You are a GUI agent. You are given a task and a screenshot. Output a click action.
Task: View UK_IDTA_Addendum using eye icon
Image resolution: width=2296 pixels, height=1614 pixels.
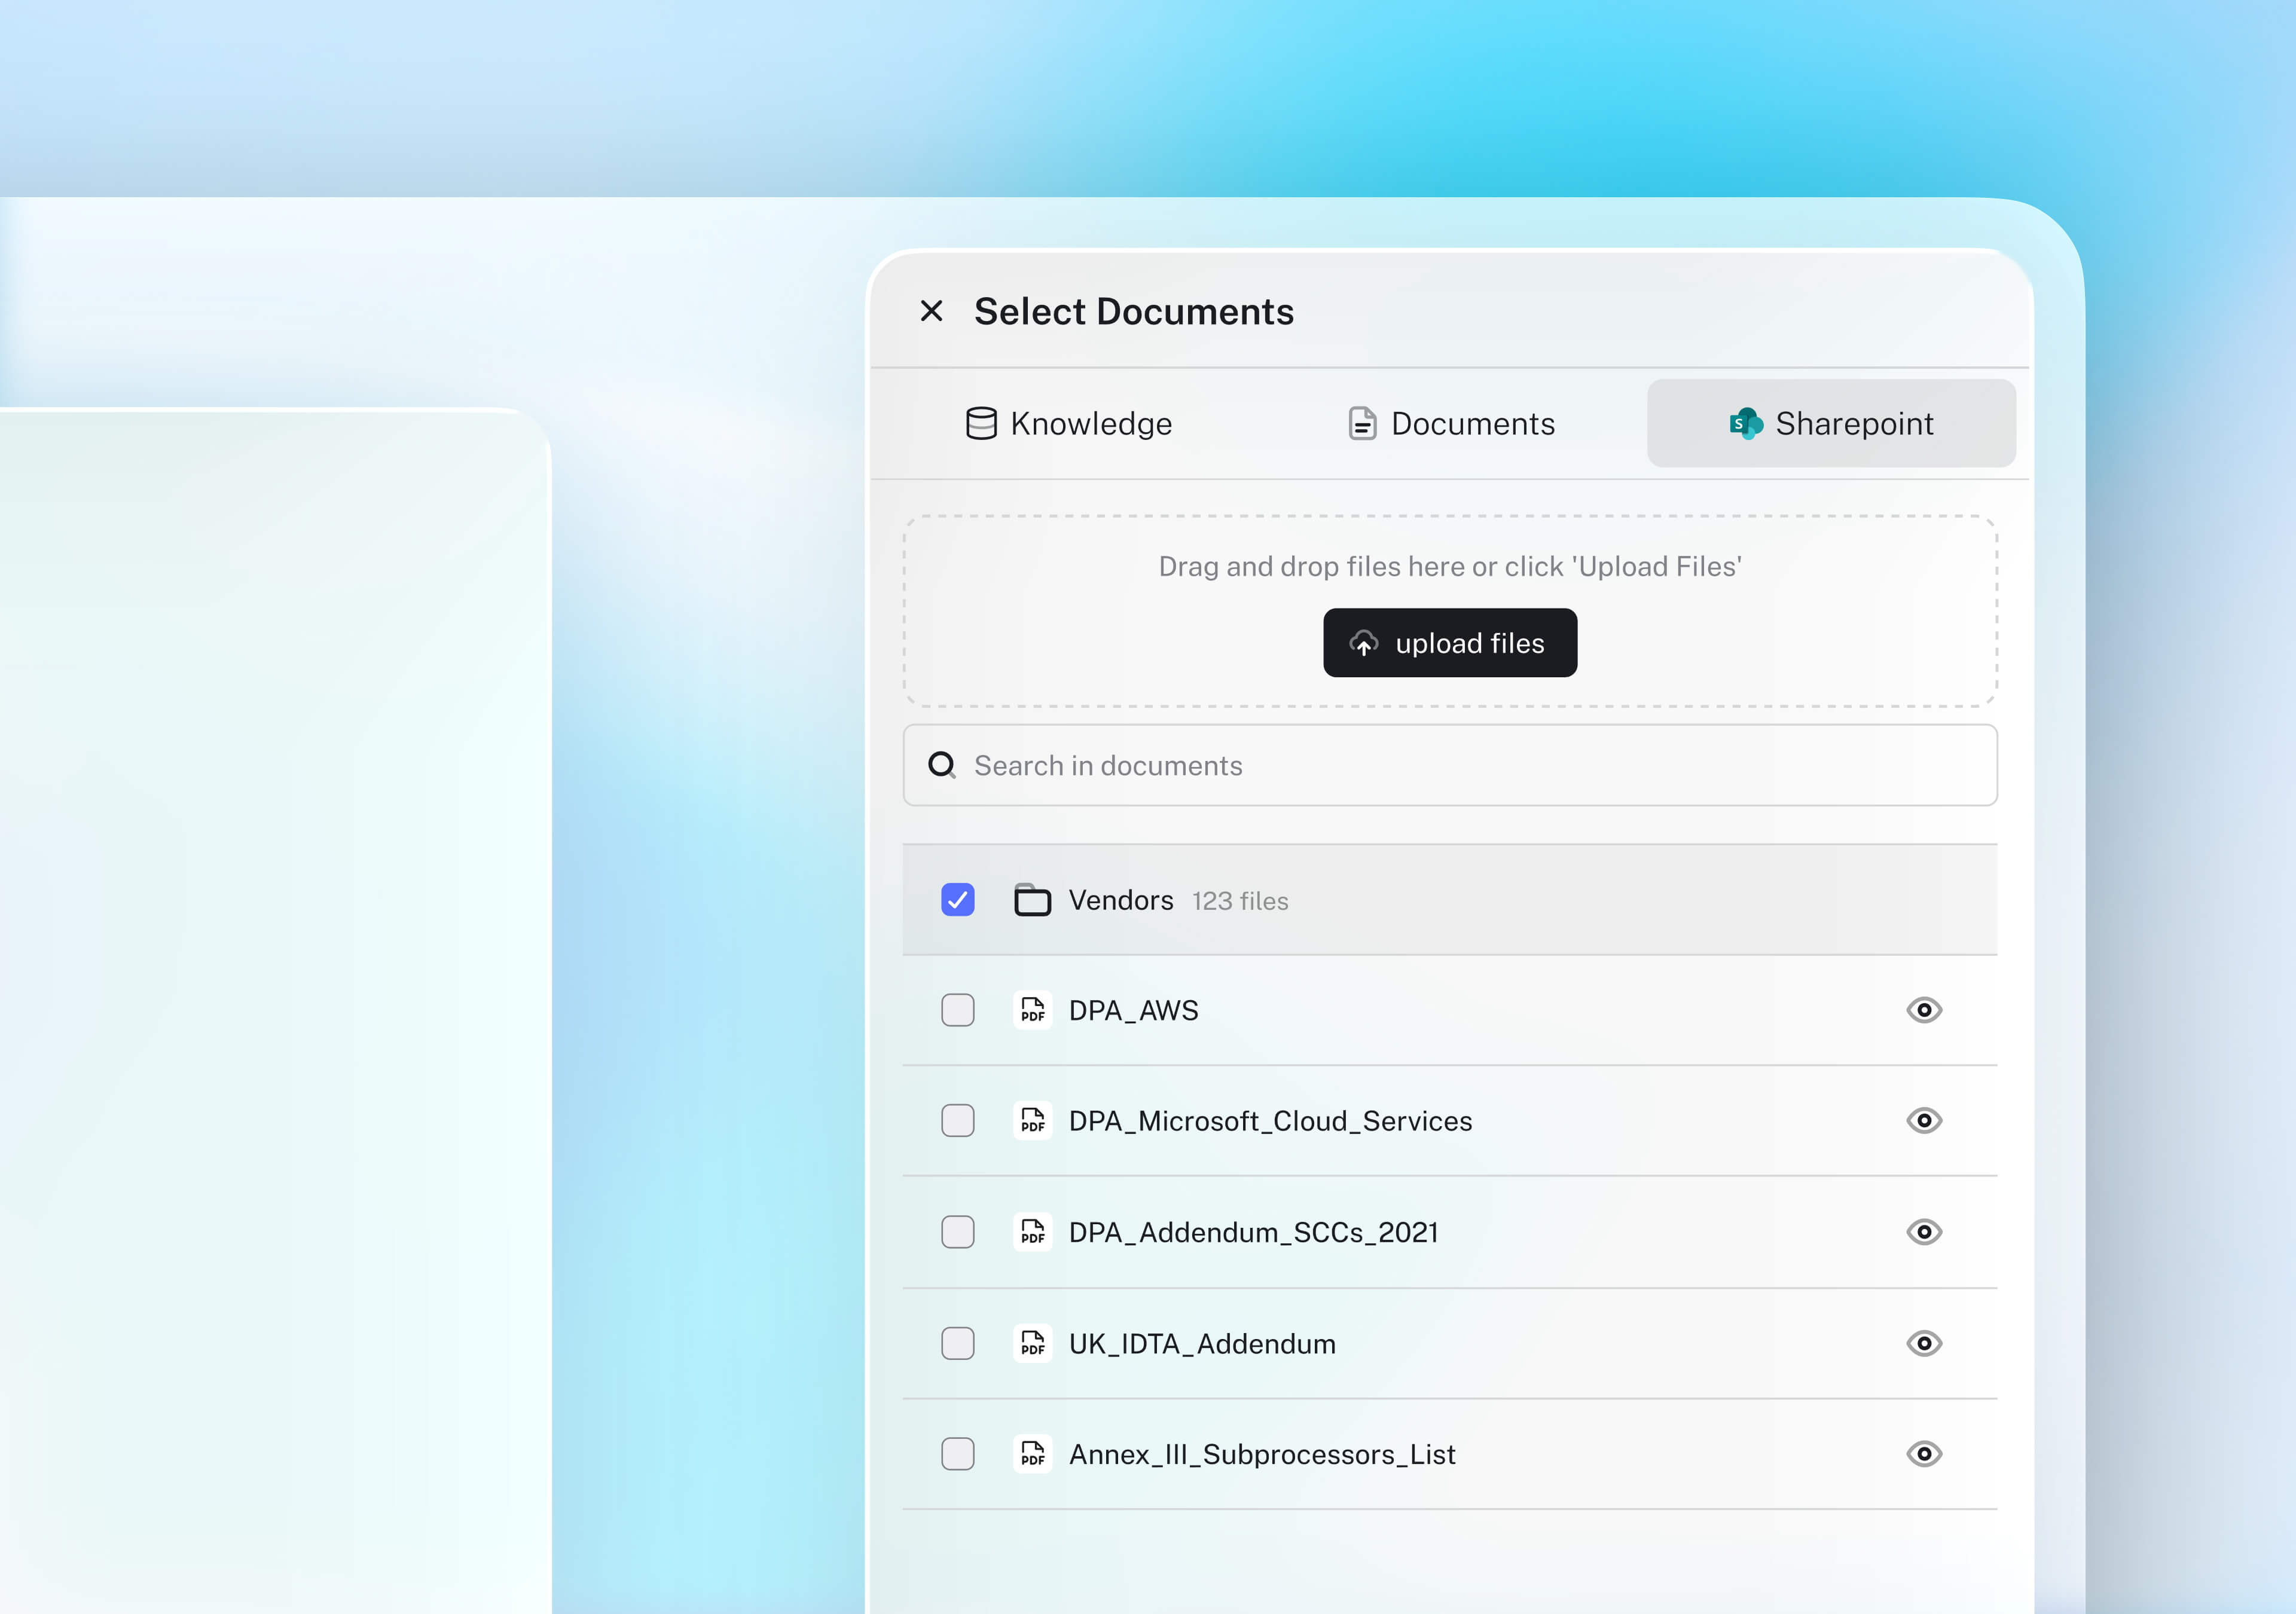(1923, 1343)
